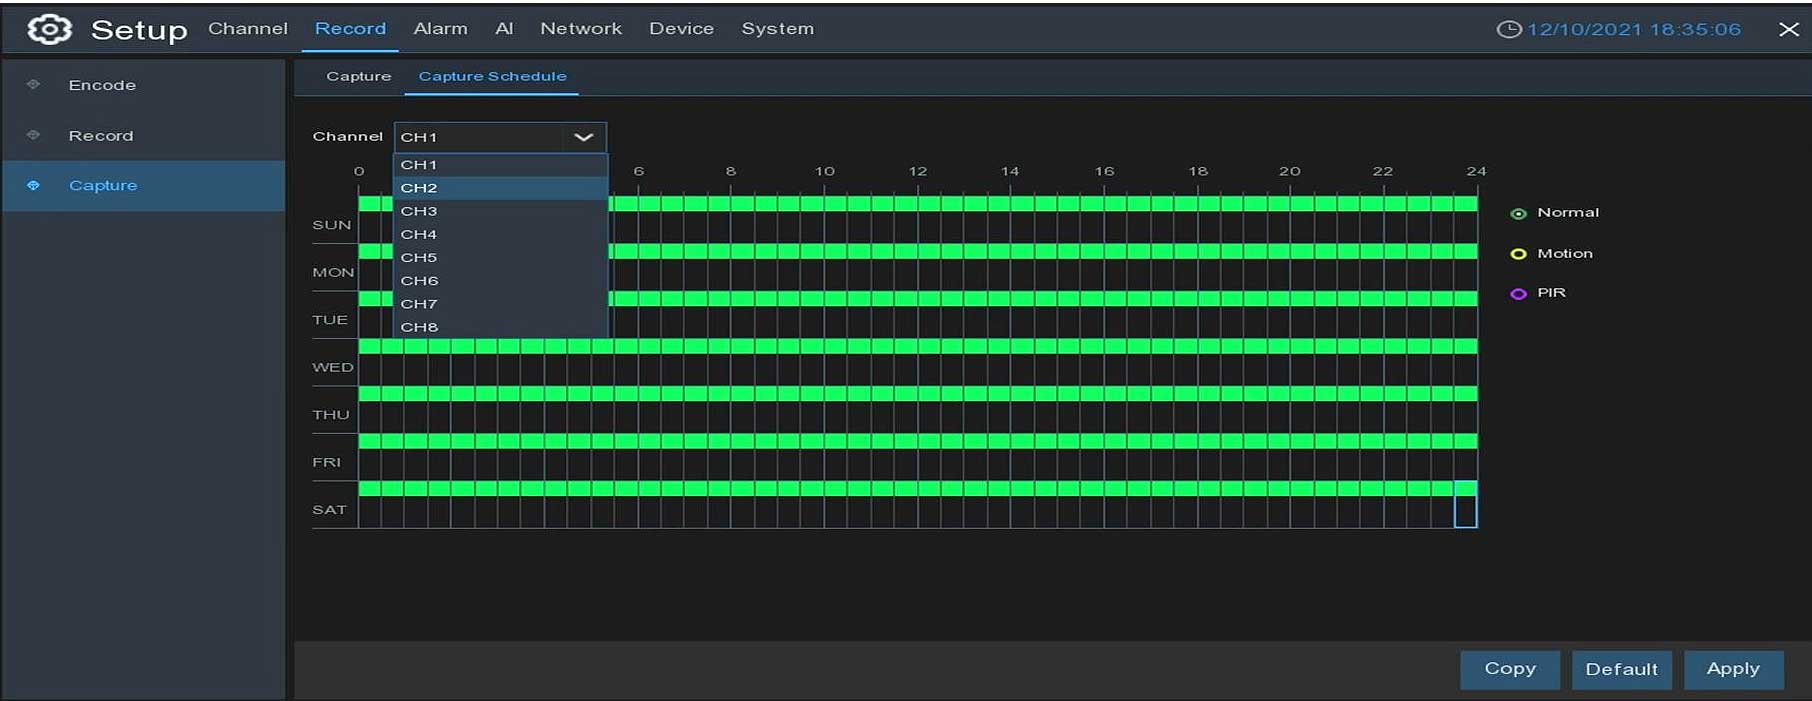Click the clock icon beside the date

1508,30
